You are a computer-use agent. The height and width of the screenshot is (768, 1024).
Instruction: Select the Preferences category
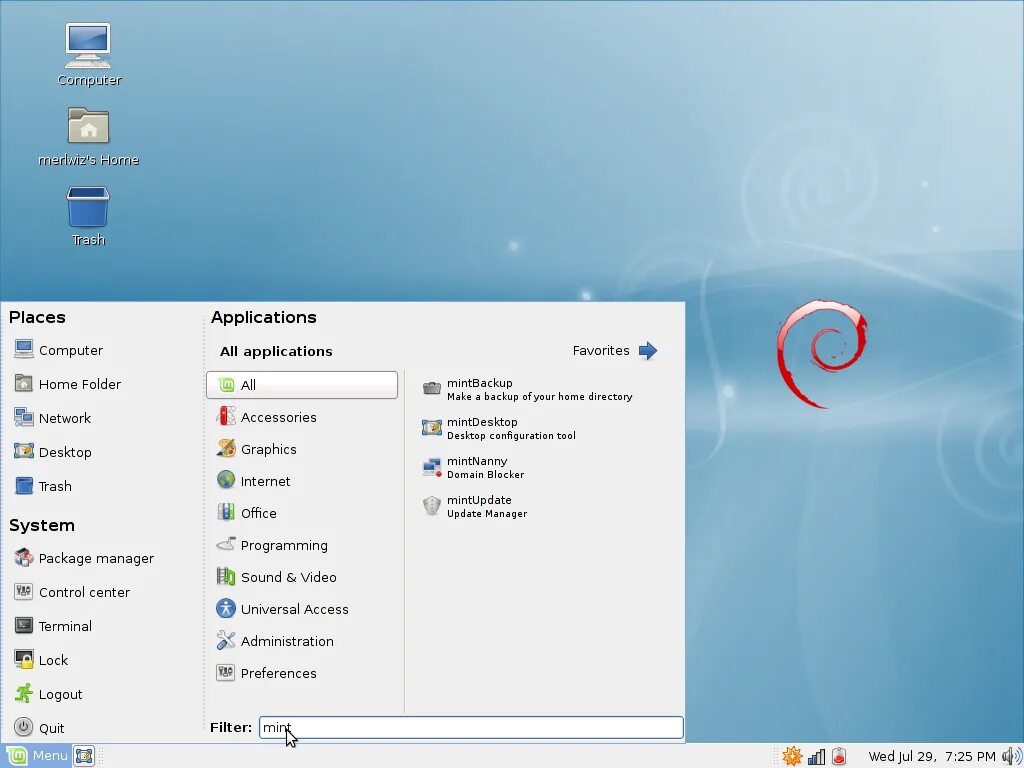point(266,673)
